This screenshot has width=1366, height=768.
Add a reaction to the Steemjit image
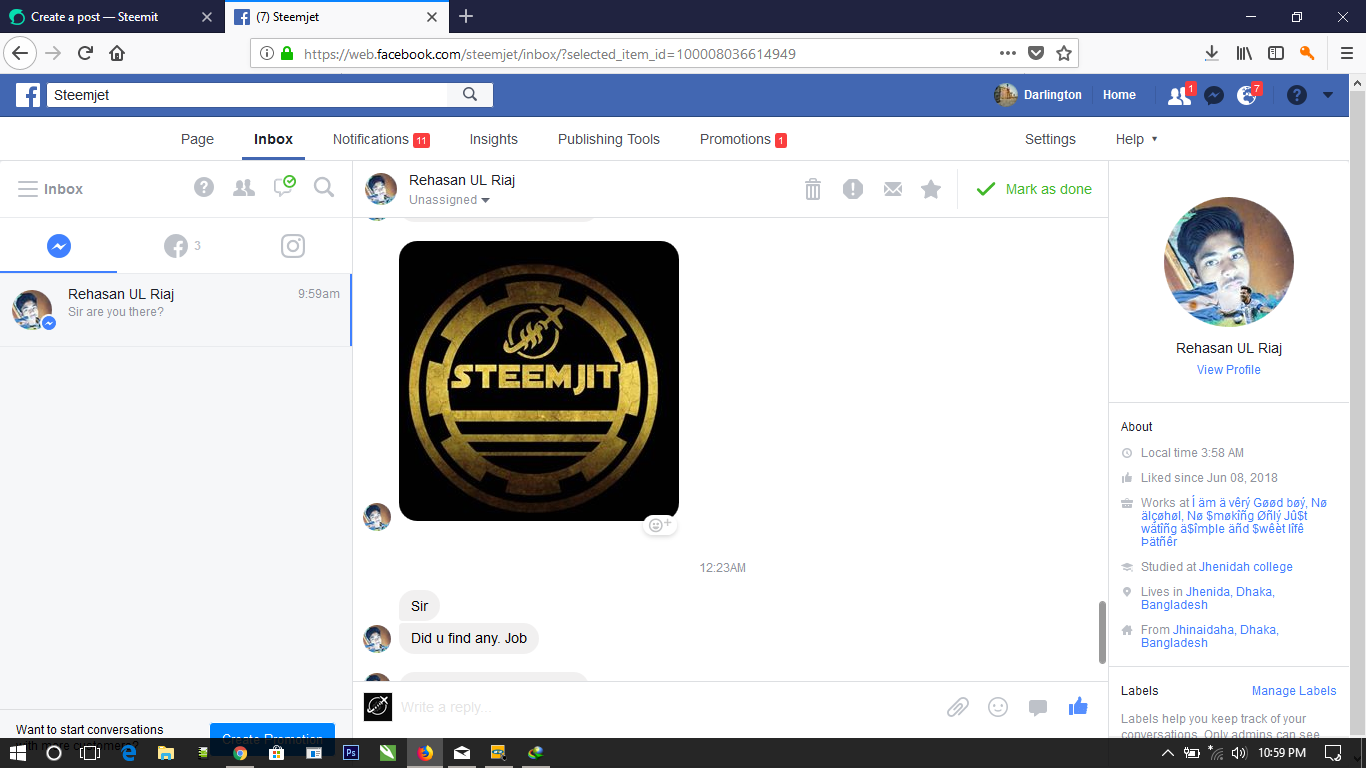(x=660, y=525)
